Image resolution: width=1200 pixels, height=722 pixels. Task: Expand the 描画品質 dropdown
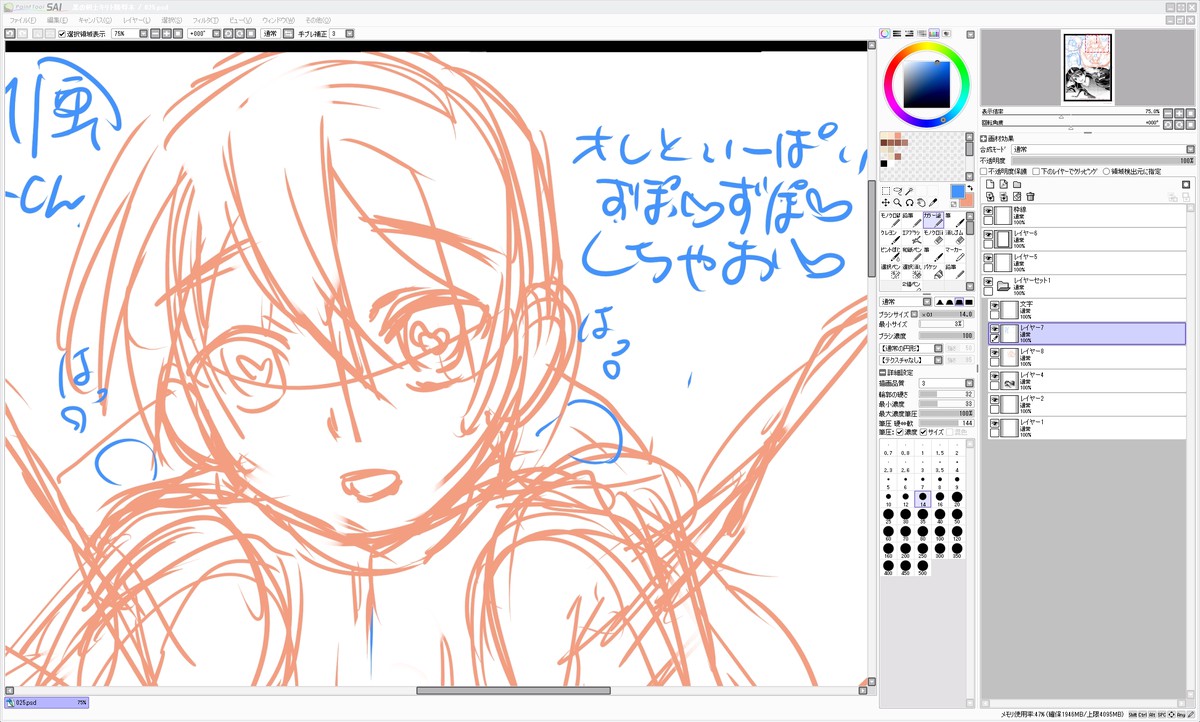969,383
